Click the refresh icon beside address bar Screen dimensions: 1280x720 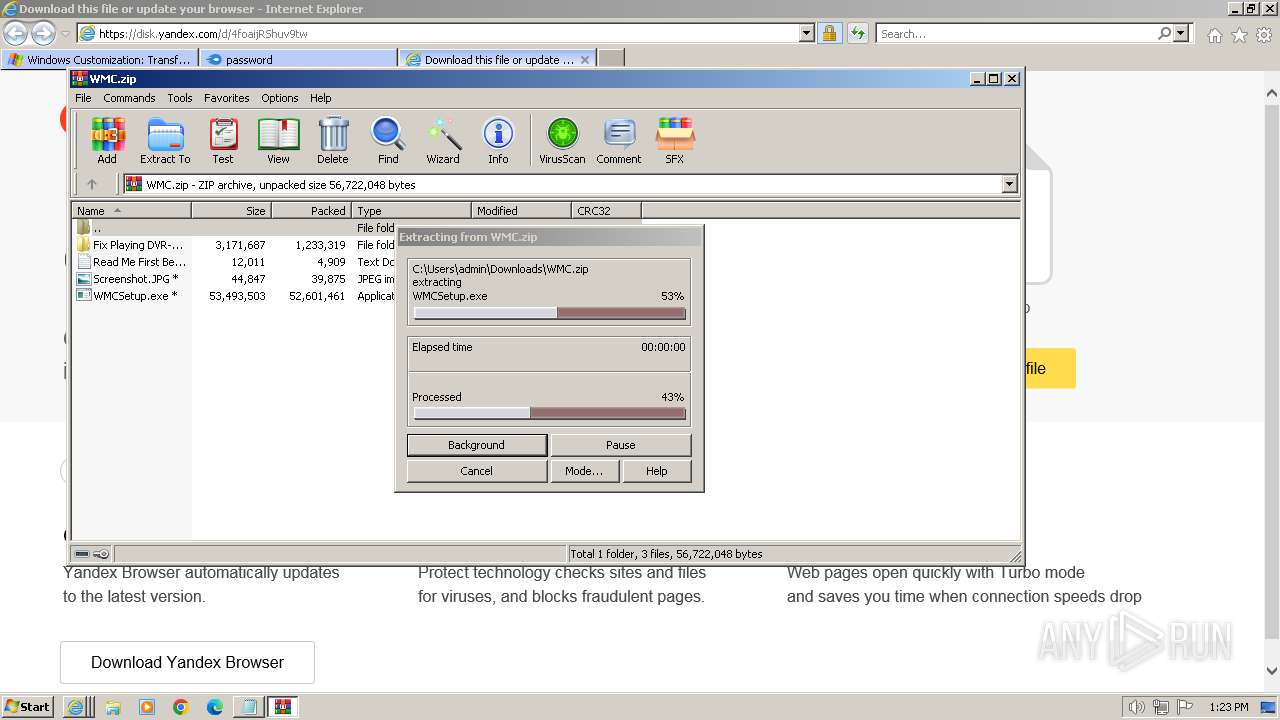[858, 33]
